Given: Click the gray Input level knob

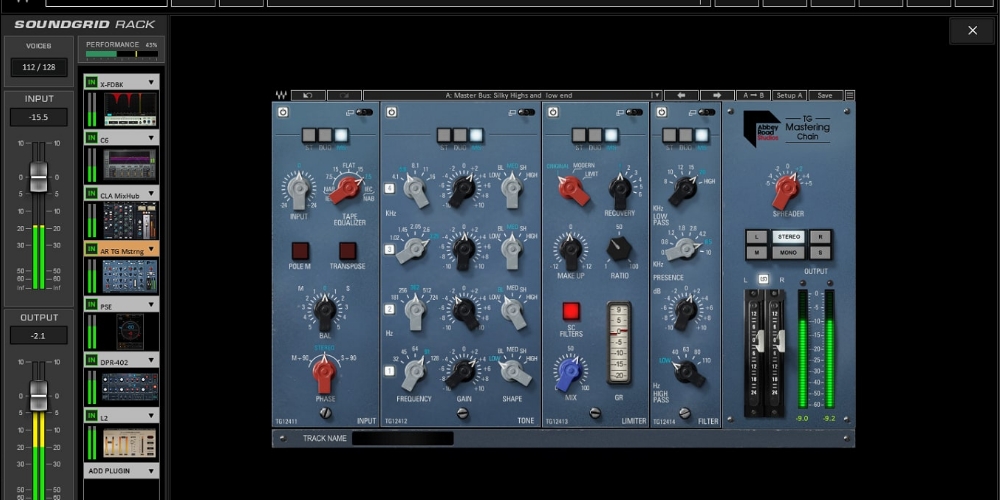Looking at the screenshot, I should tap(298, 191).
